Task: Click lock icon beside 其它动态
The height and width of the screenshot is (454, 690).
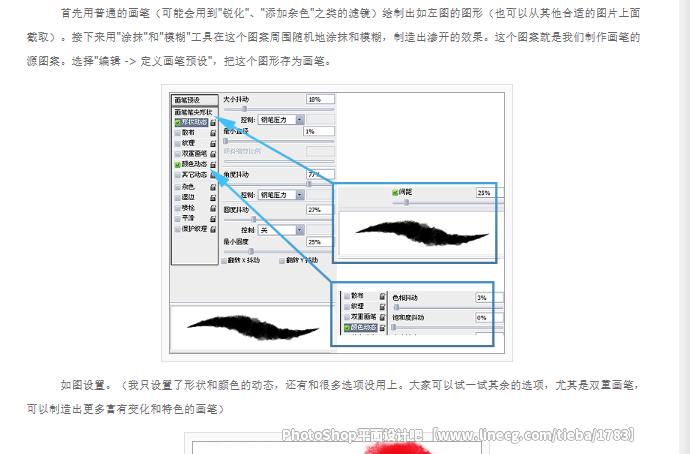Action: pos(213,175)
